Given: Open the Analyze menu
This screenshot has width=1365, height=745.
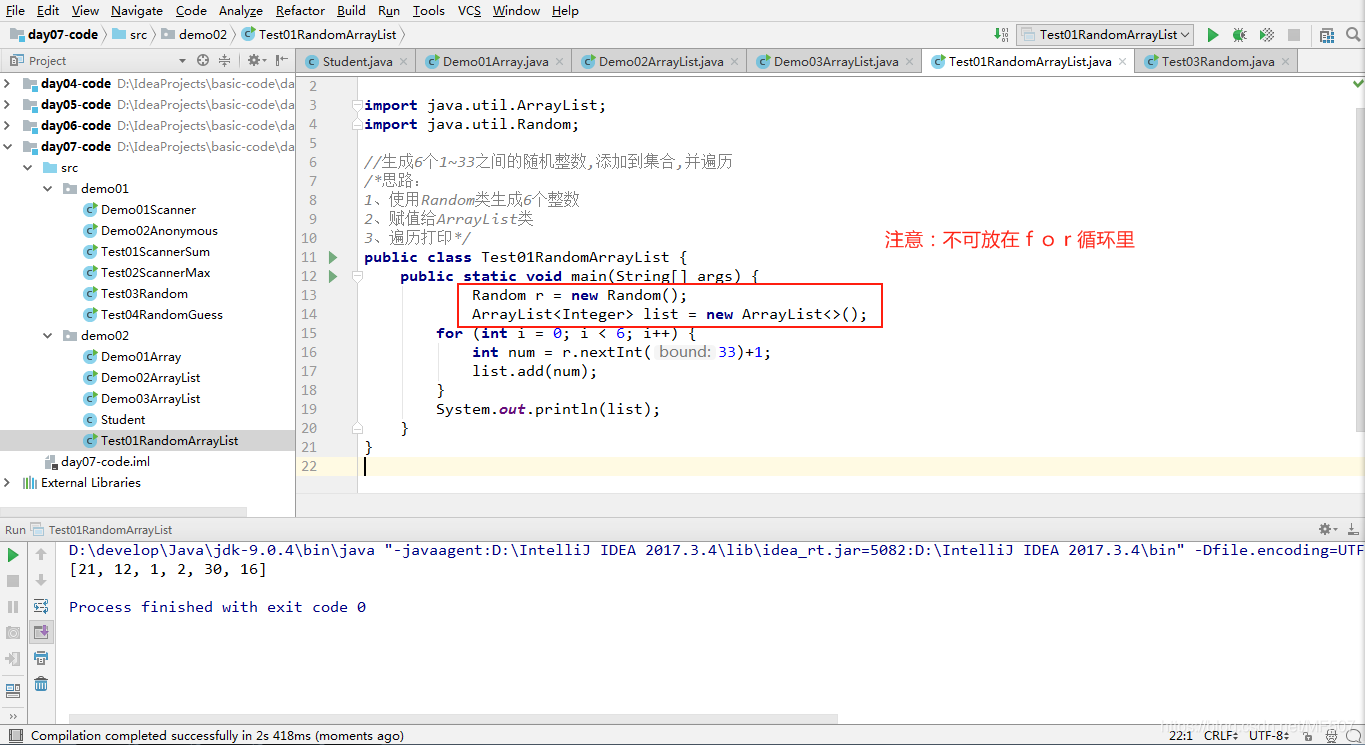Looking at the screenshot, I should coord(240,10).
